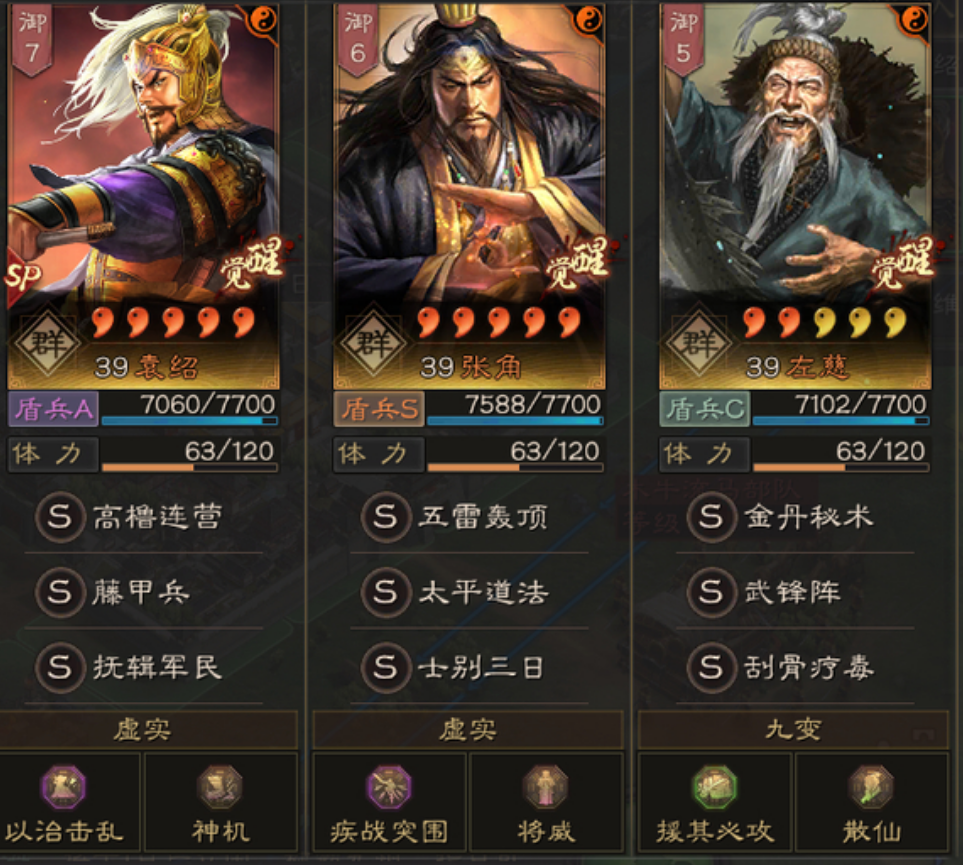Open the 疾战突围 skill icon

coord(388,787)
